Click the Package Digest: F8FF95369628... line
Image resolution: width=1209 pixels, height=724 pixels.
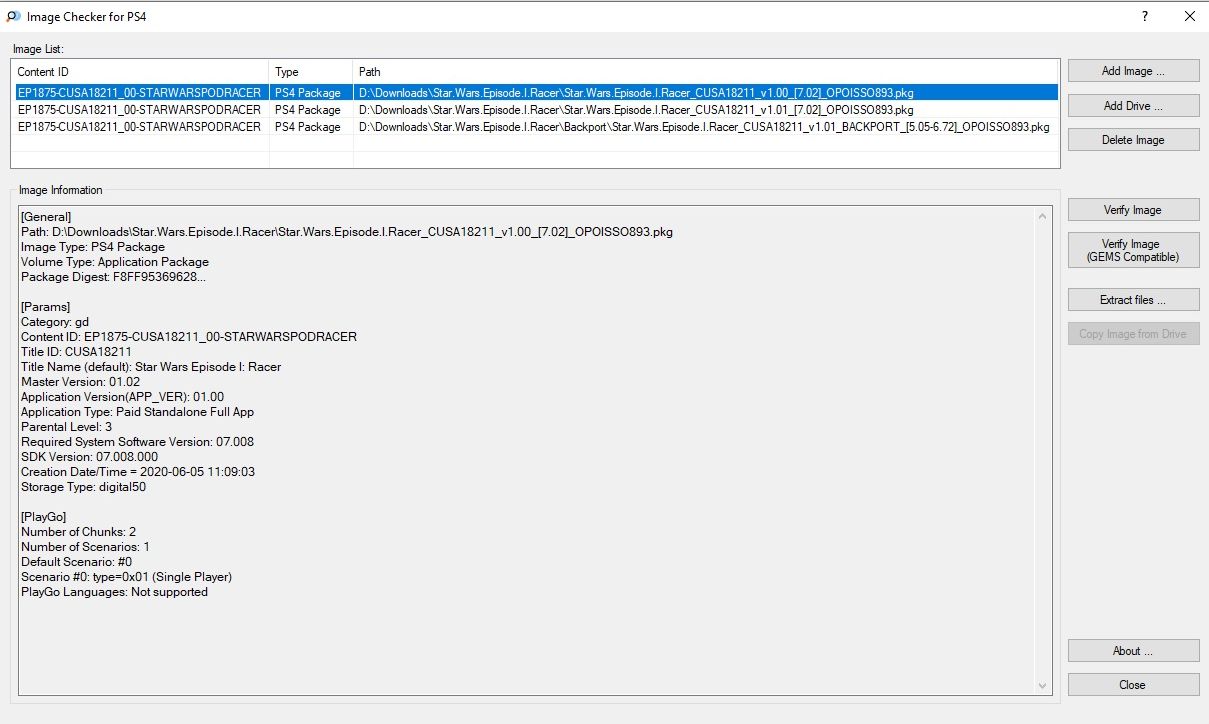pos(113,277)
